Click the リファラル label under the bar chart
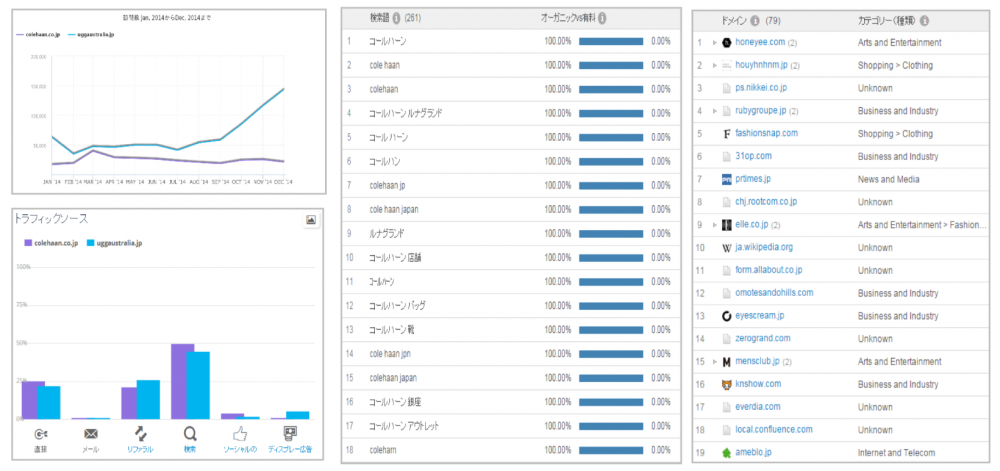 [140, 450]
